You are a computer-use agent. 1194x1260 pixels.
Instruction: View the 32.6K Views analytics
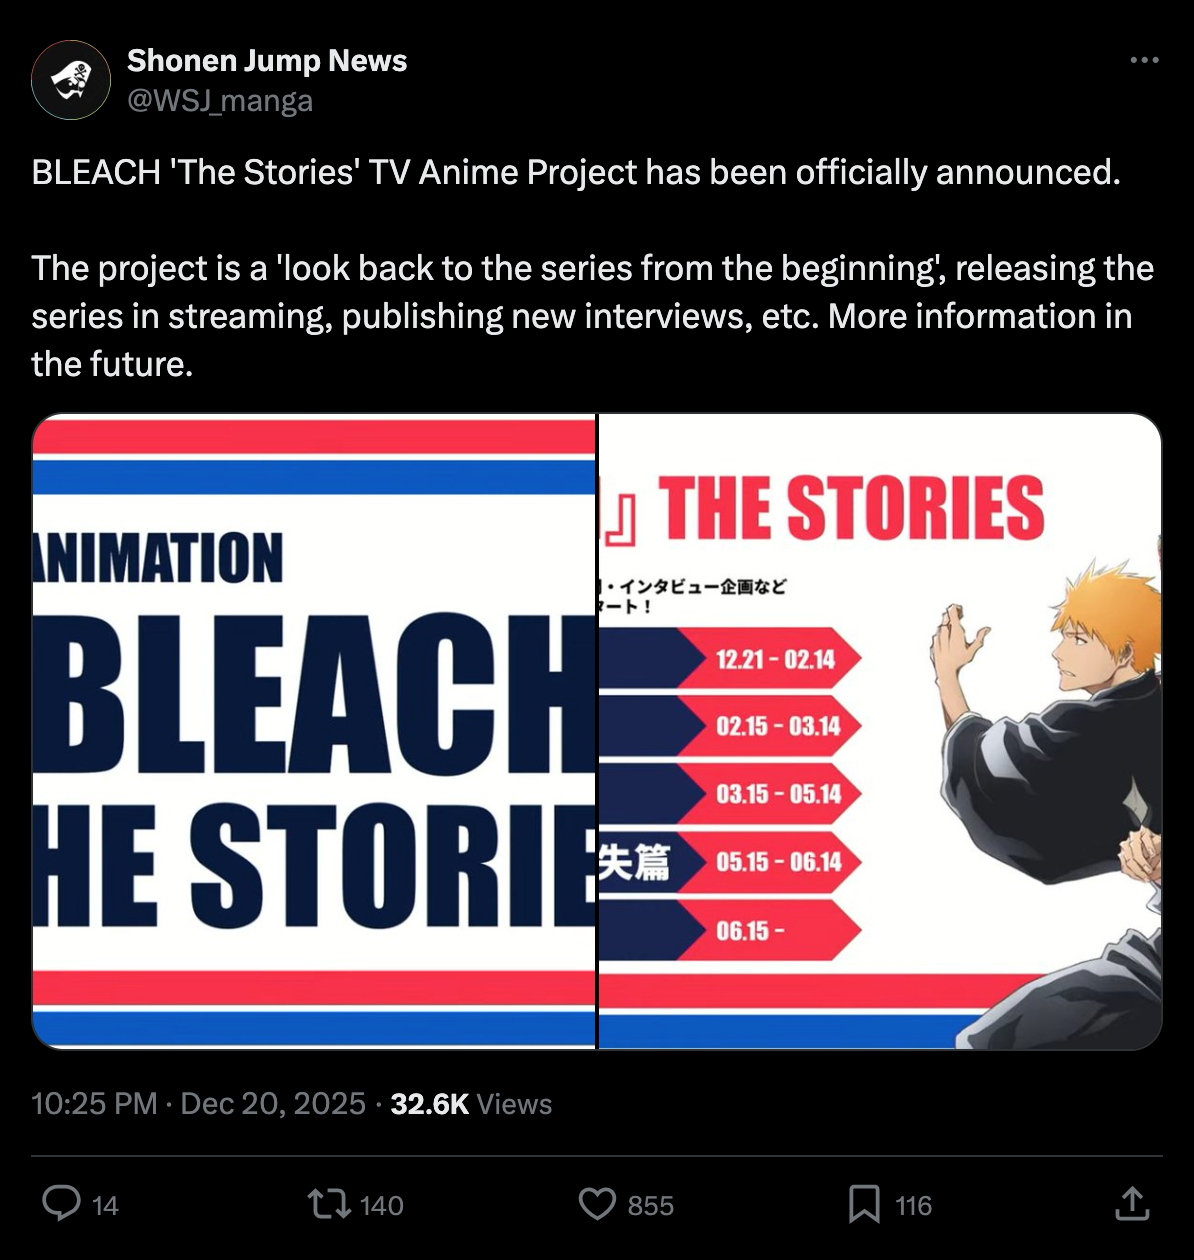coord(471,1103)
